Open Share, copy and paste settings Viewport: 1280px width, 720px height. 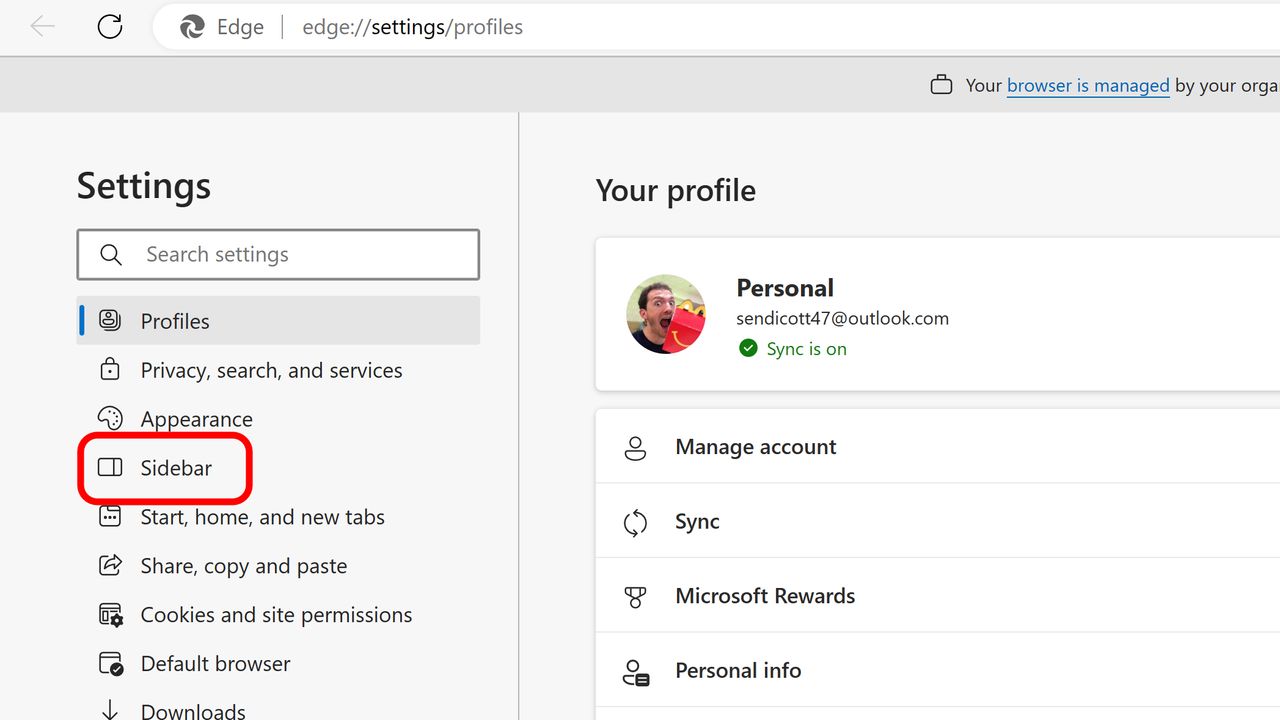pyautogui.click(x=244, y=566)
